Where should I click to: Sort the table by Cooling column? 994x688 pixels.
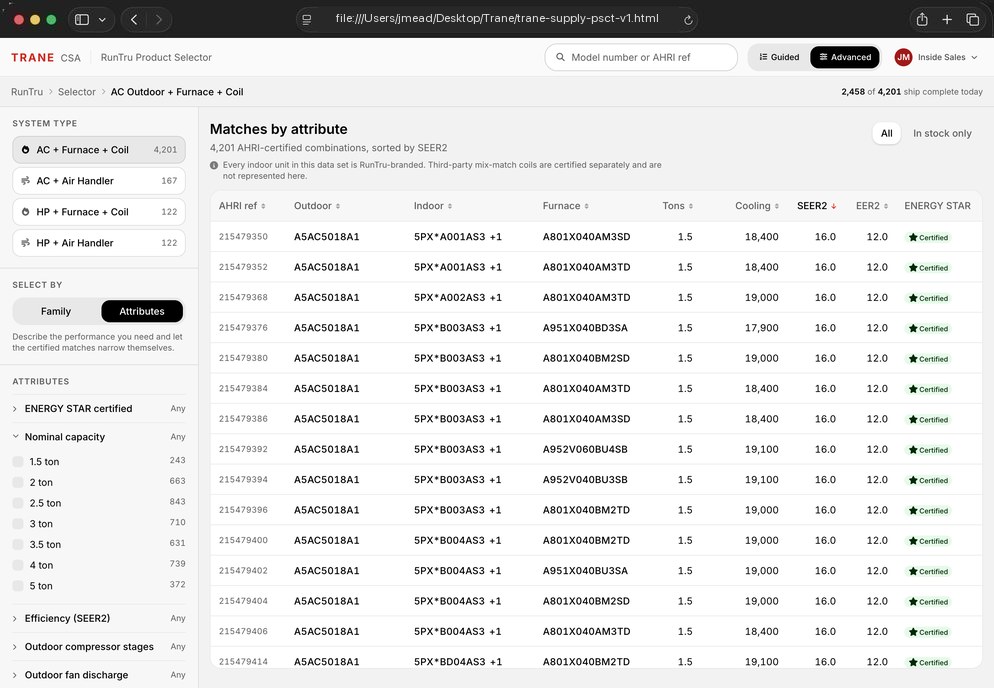pyautogui.click(x=757, y=206)
